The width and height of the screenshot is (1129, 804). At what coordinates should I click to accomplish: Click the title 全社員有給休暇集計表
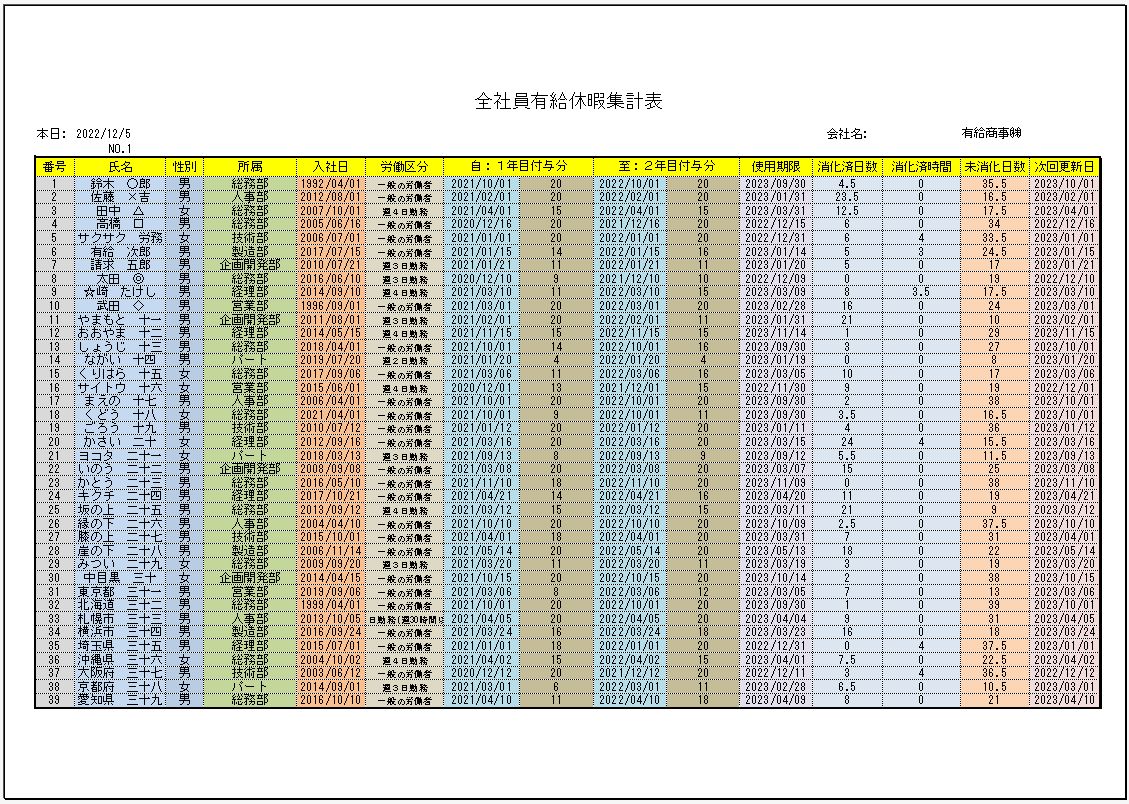(x=569, y=101)
